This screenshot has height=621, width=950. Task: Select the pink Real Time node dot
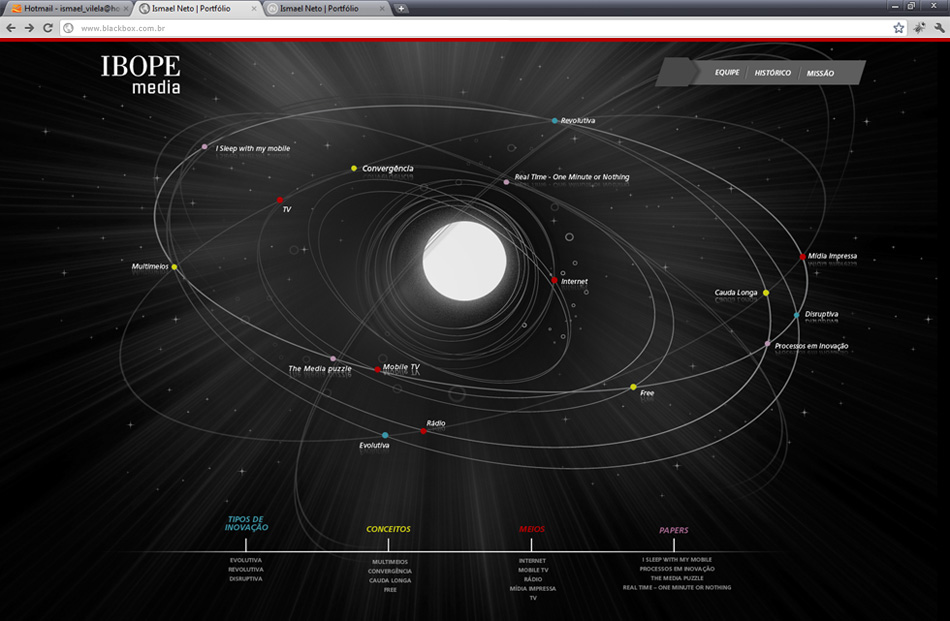(507, 182)
